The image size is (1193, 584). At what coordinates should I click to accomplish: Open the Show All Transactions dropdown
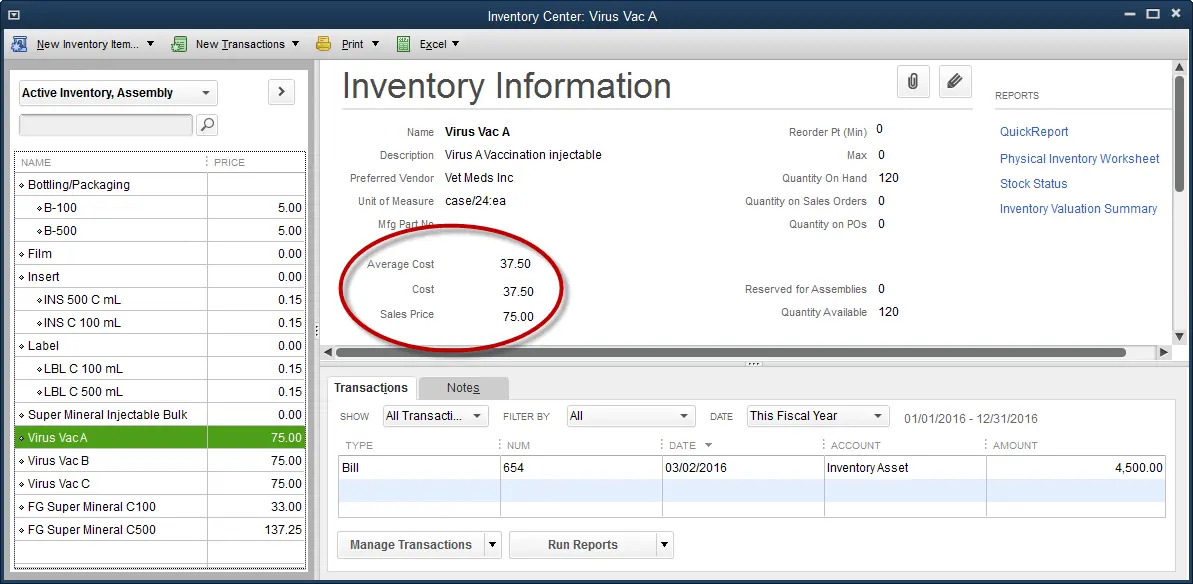tap(435, 416)
